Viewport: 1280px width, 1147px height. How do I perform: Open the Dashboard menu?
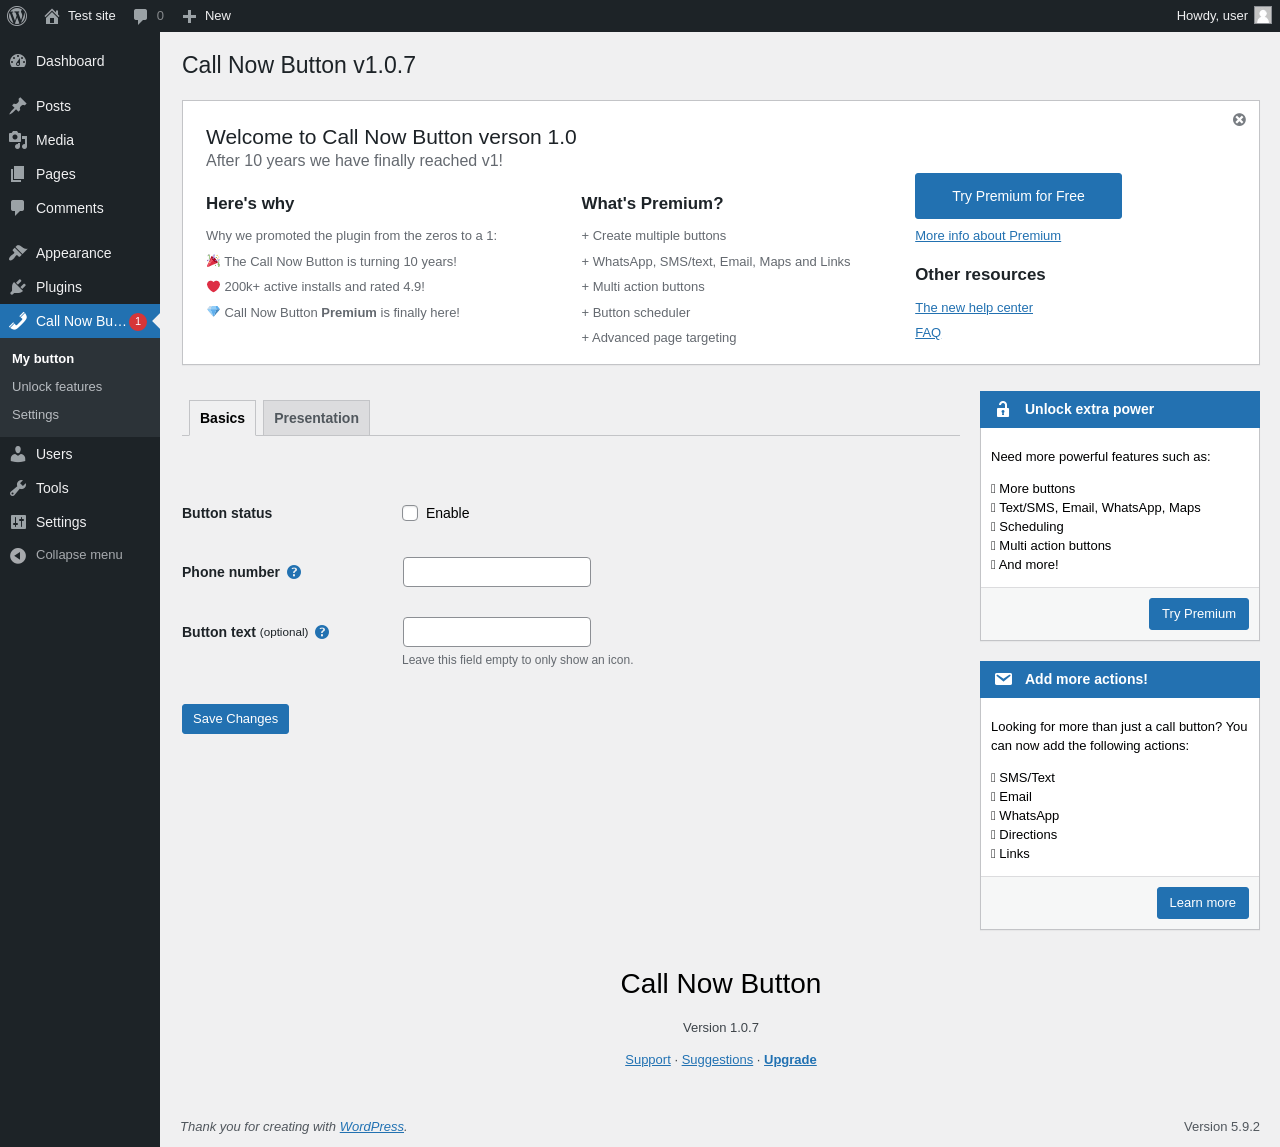pyautogui.click(x=80, y=61)
